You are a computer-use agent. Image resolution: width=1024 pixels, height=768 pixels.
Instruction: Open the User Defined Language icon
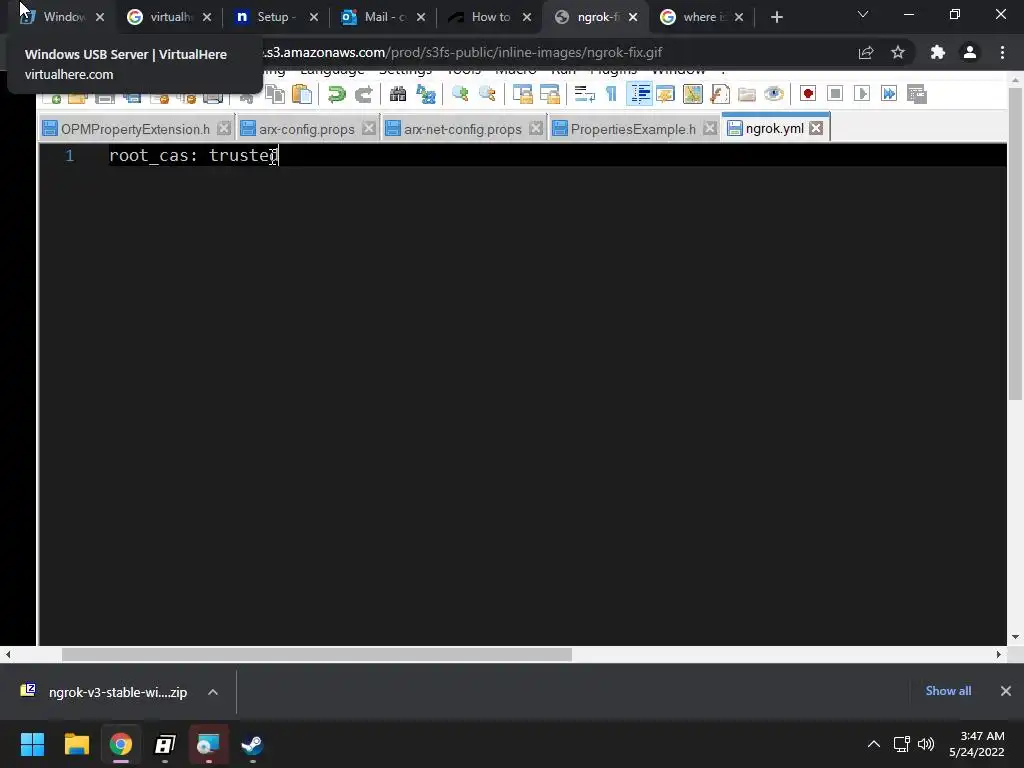(665, 94)
